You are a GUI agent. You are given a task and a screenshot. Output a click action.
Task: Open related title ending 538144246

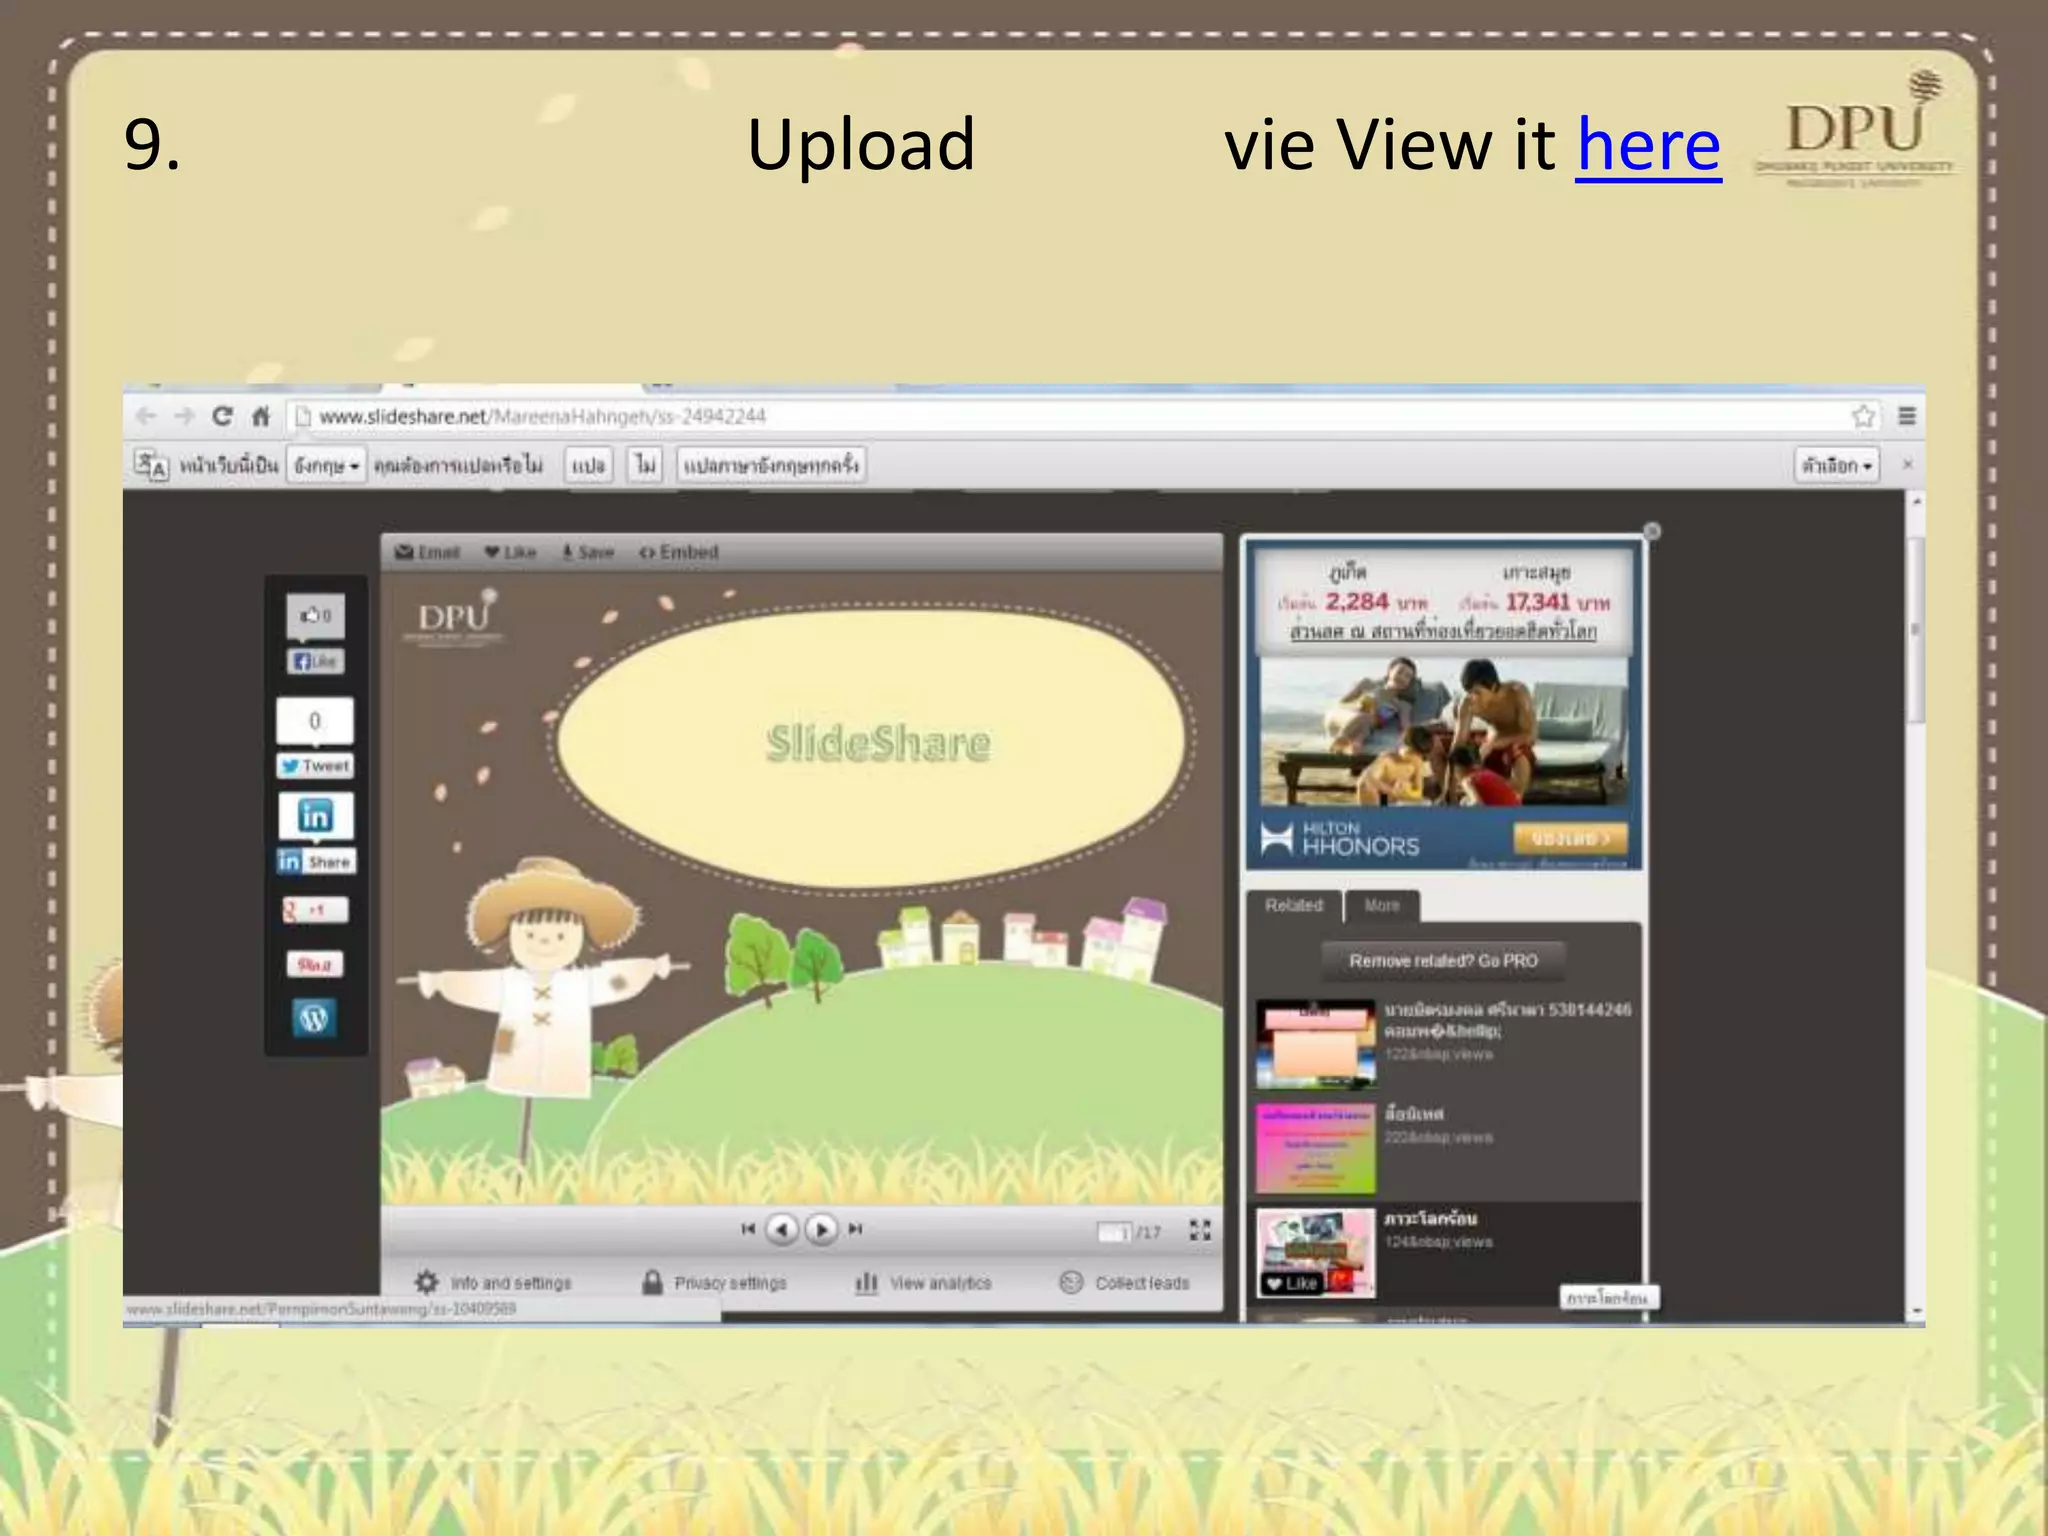pos(1507,1019)
